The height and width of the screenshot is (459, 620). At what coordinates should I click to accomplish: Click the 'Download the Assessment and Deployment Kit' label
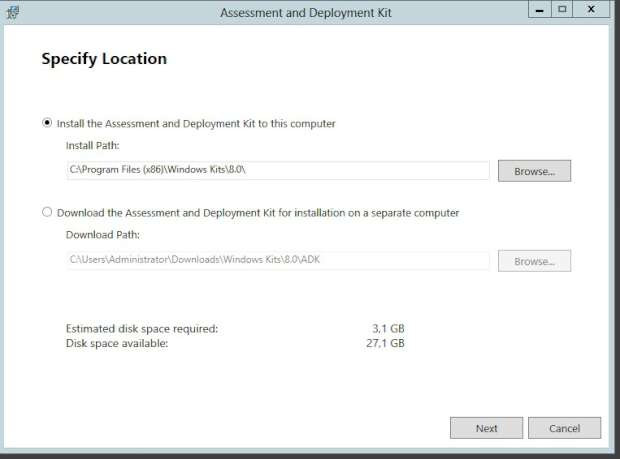coord(258,213)
